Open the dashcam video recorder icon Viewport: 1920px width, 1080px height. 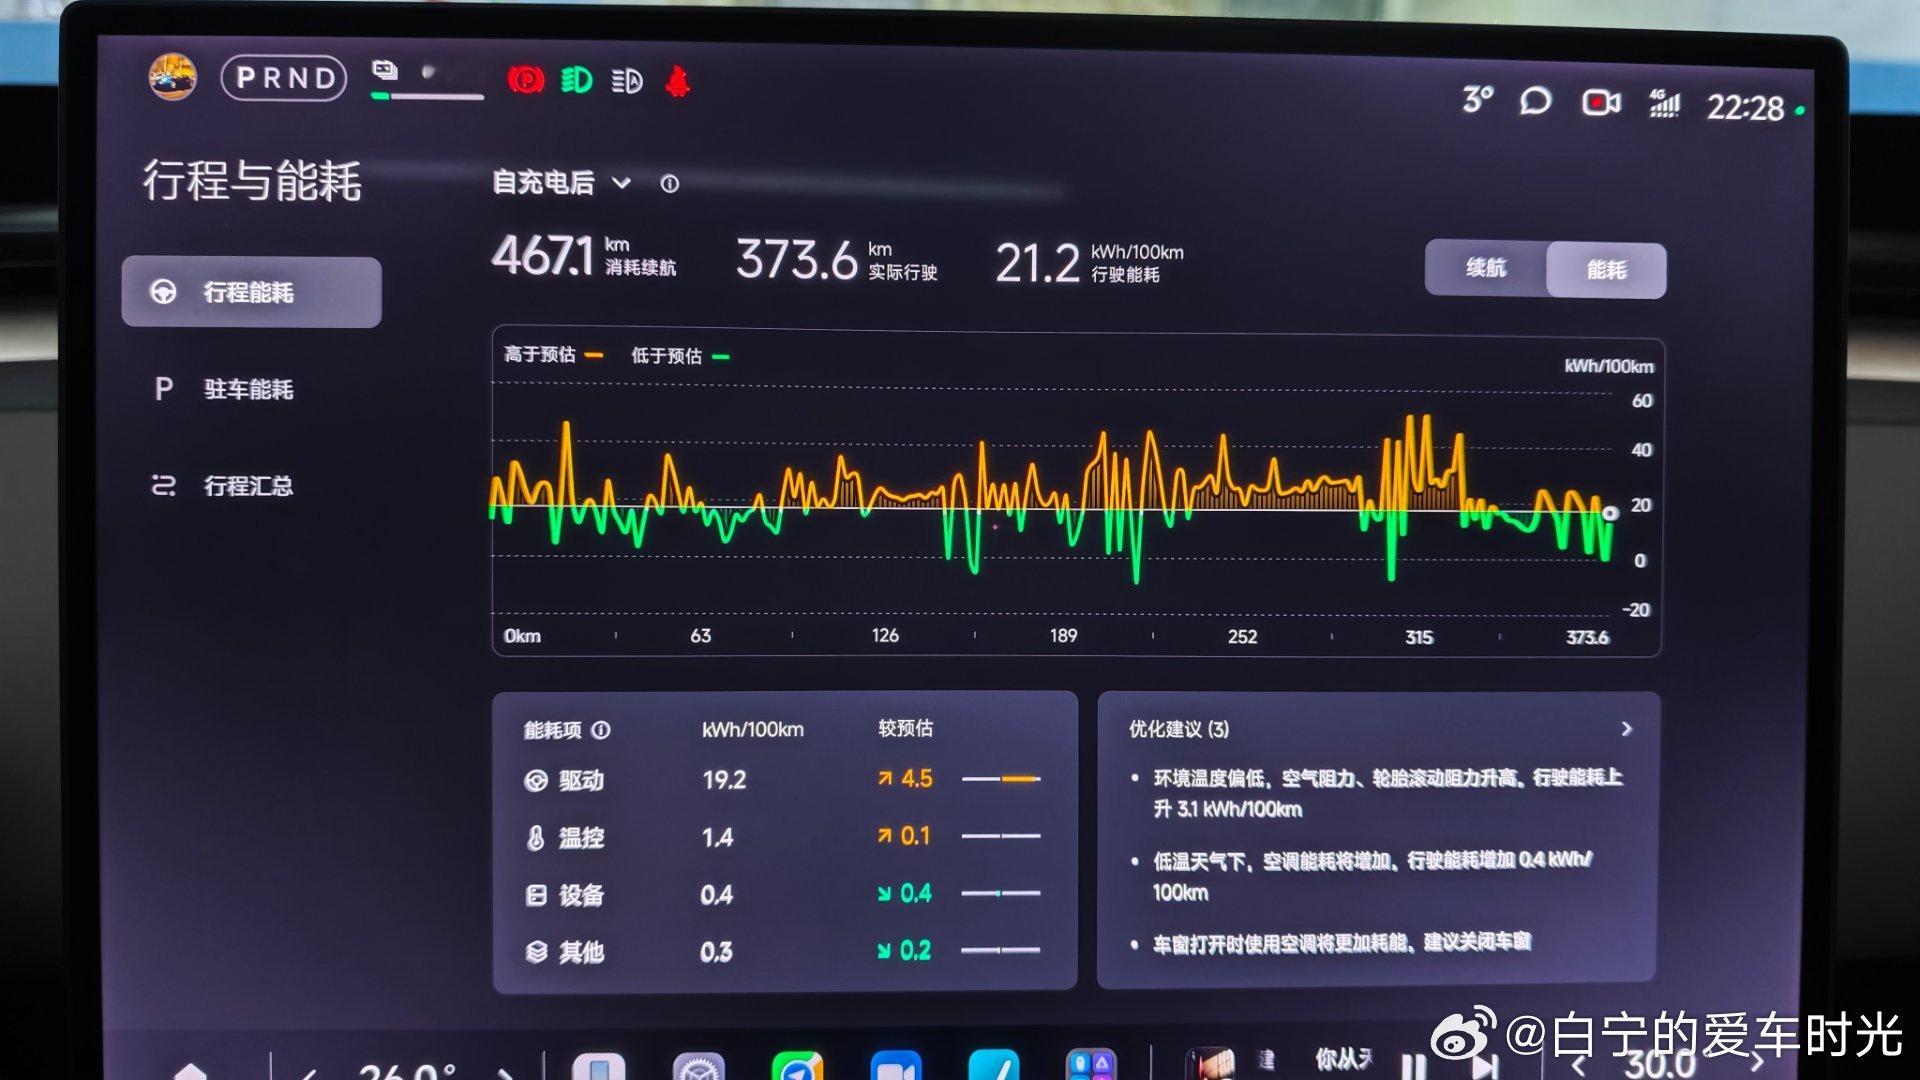tap(1600, 102)
